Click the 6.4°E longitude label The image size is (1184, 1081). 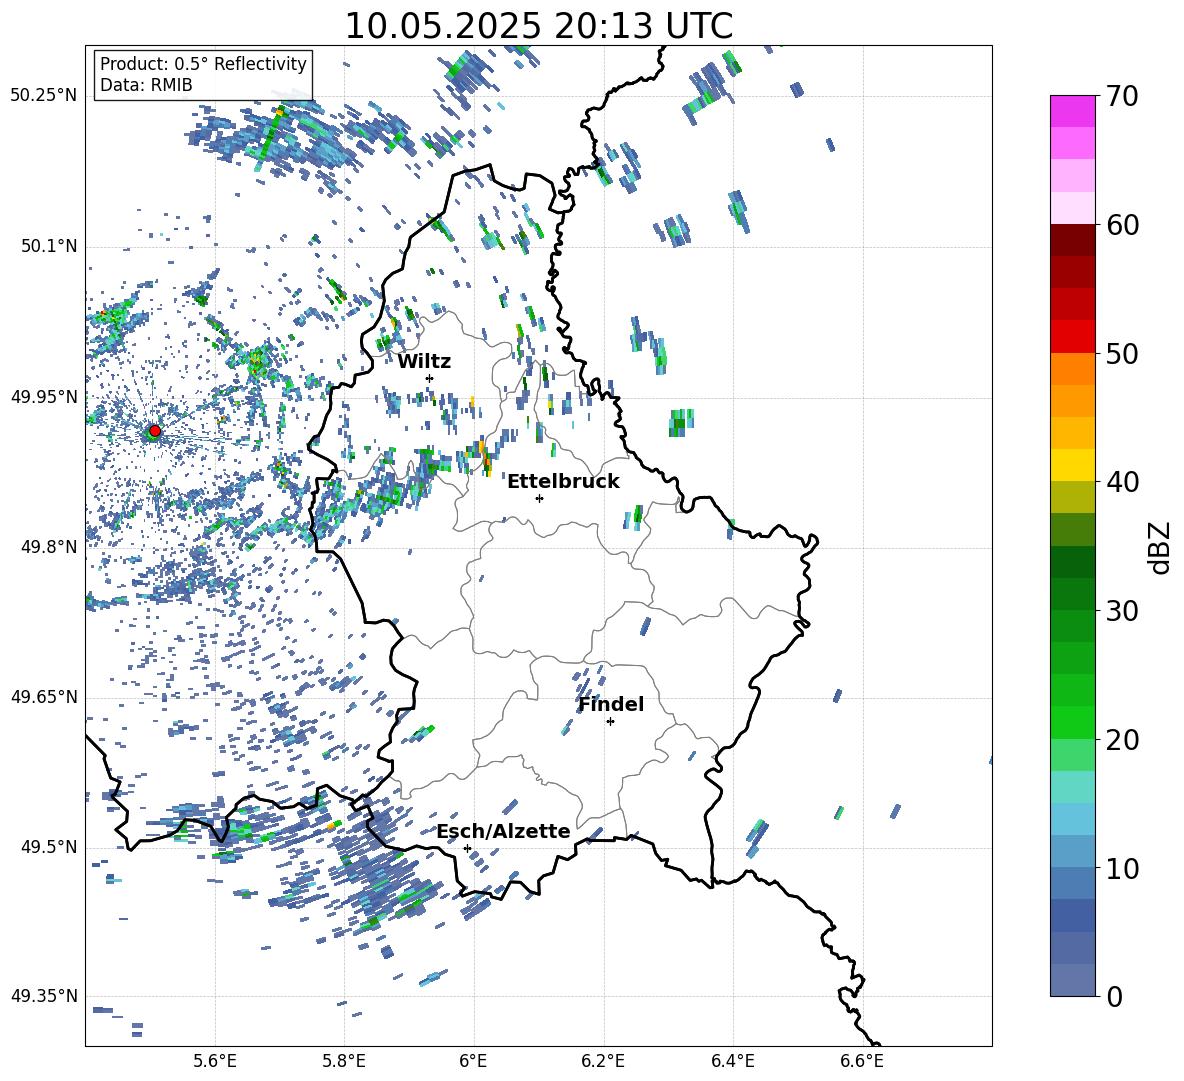coord(733,1061)
